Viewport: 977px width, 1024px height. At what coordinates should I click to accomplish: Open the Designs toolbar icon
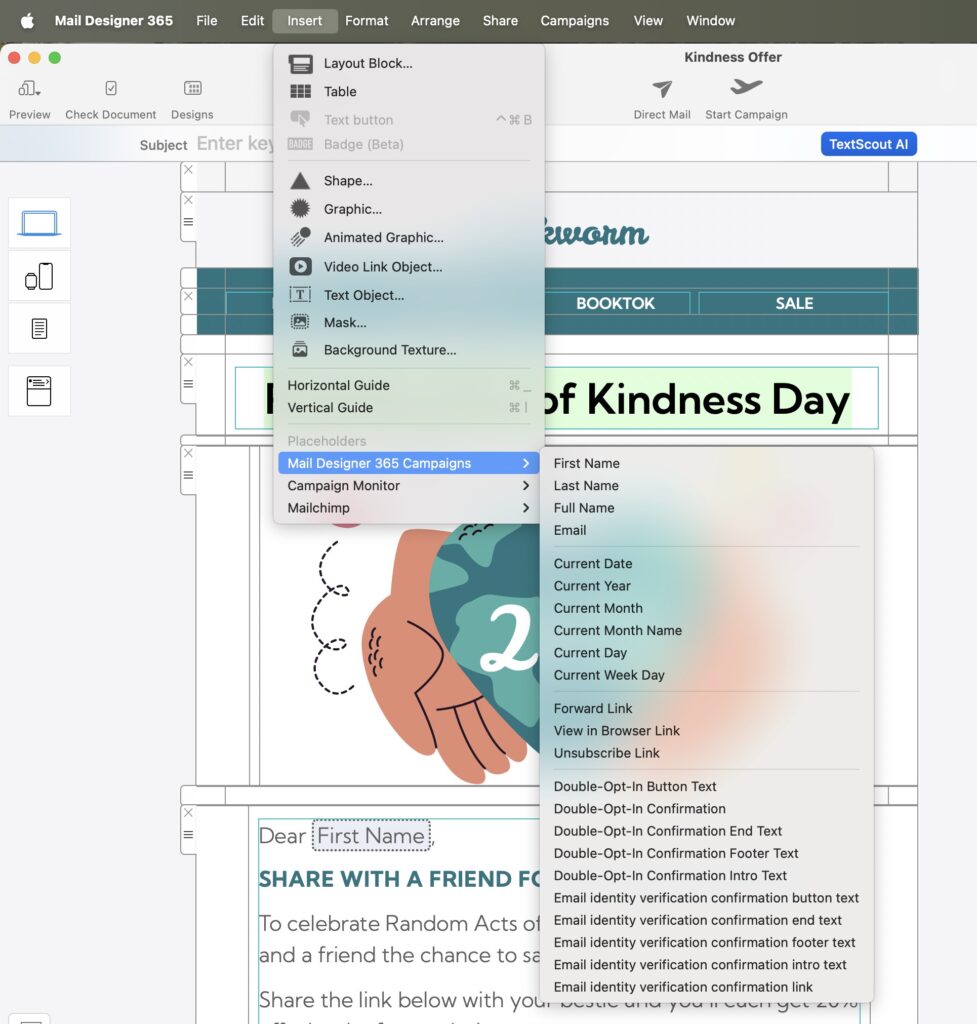193,88
